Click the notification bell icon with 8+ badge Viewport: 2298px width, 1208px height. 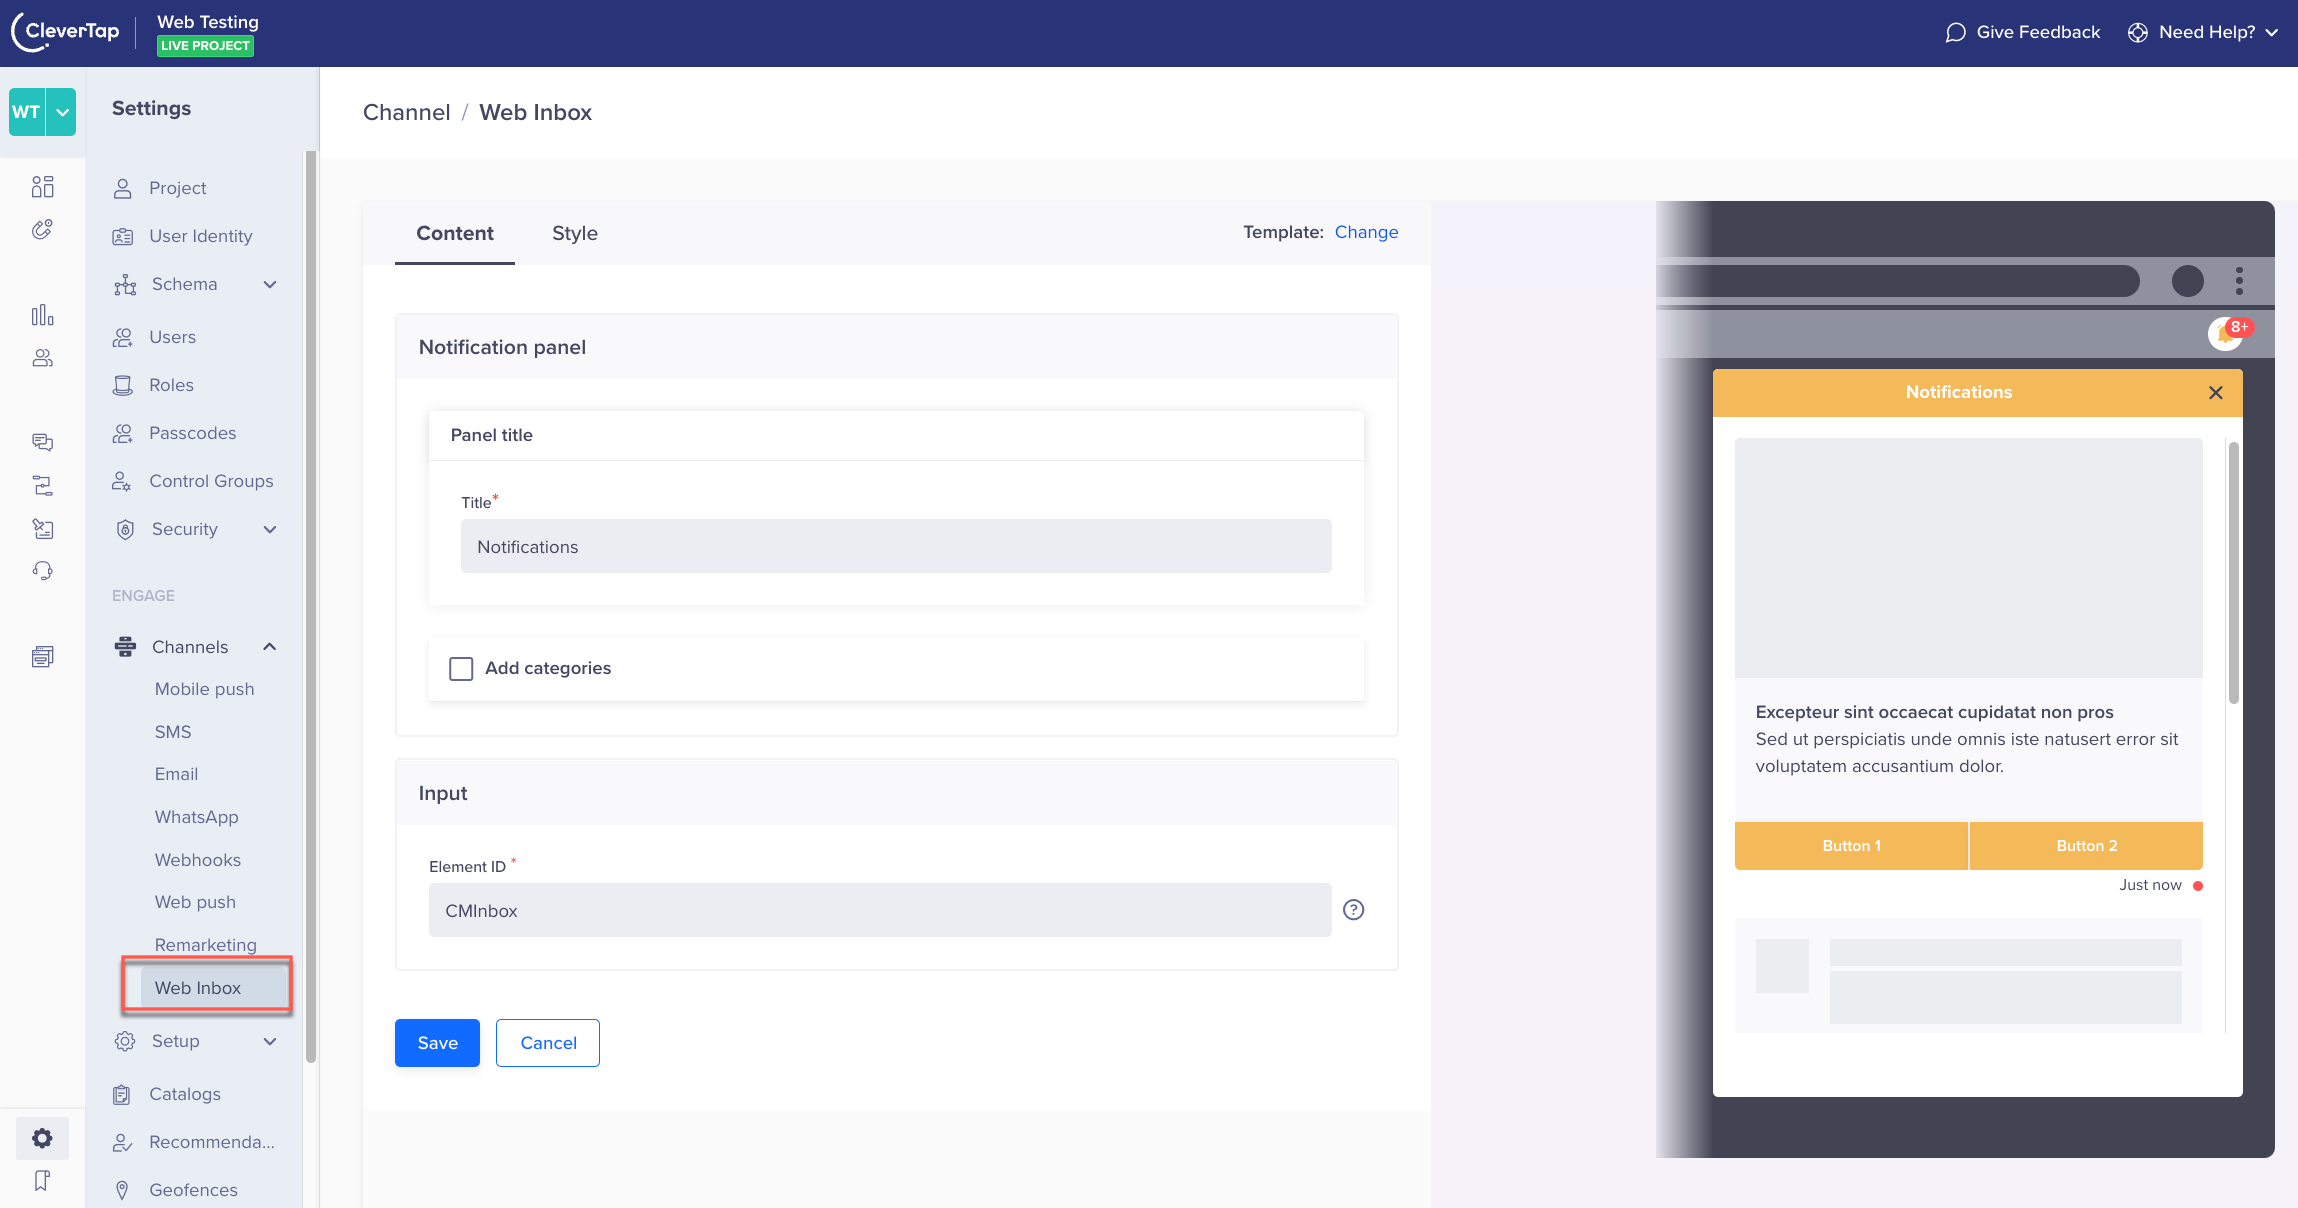tap(2226, 333)
